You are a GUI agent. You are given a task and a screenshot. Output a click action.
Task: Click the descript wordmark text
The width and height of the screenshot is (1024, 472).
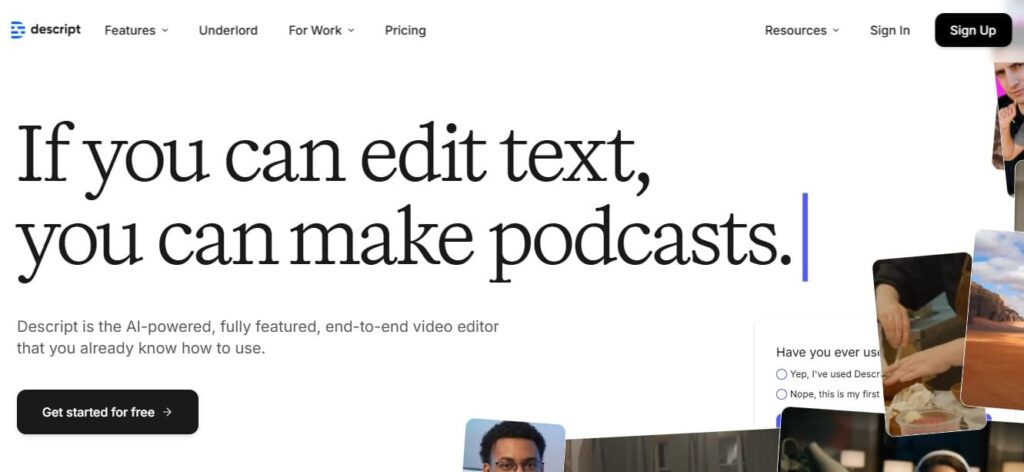click(56, 30)
